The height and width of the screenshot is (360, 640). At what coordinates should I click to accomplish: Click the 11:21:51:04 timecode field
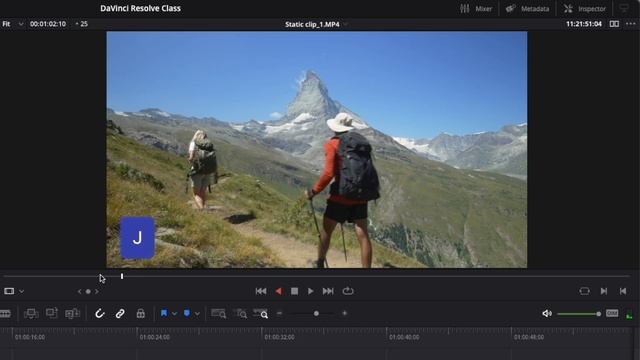tap(584, 24)
